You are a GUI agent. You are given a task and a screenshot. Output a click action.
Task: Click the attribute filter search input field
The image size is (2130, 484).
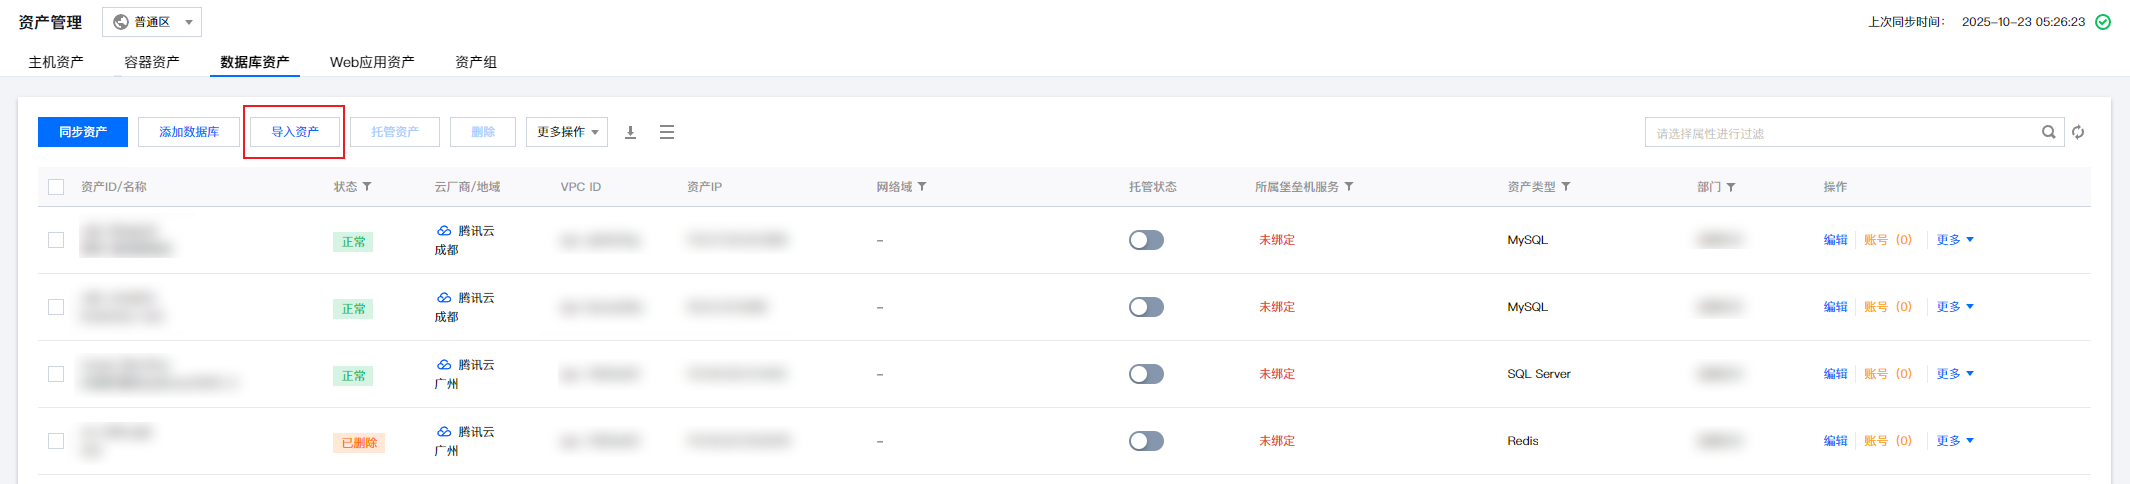(x=1840, y=133)
